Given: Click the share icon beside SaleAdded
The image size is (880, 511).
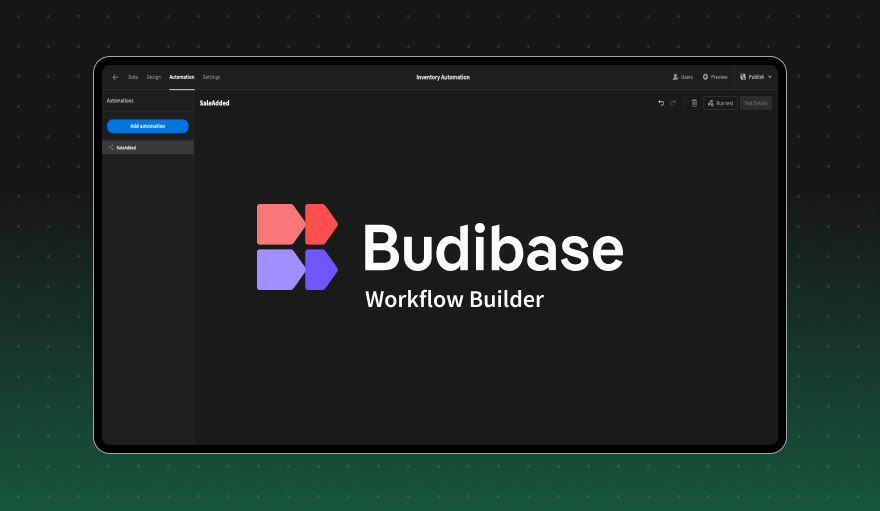Looking at the screenshot, I should [111, 148].
